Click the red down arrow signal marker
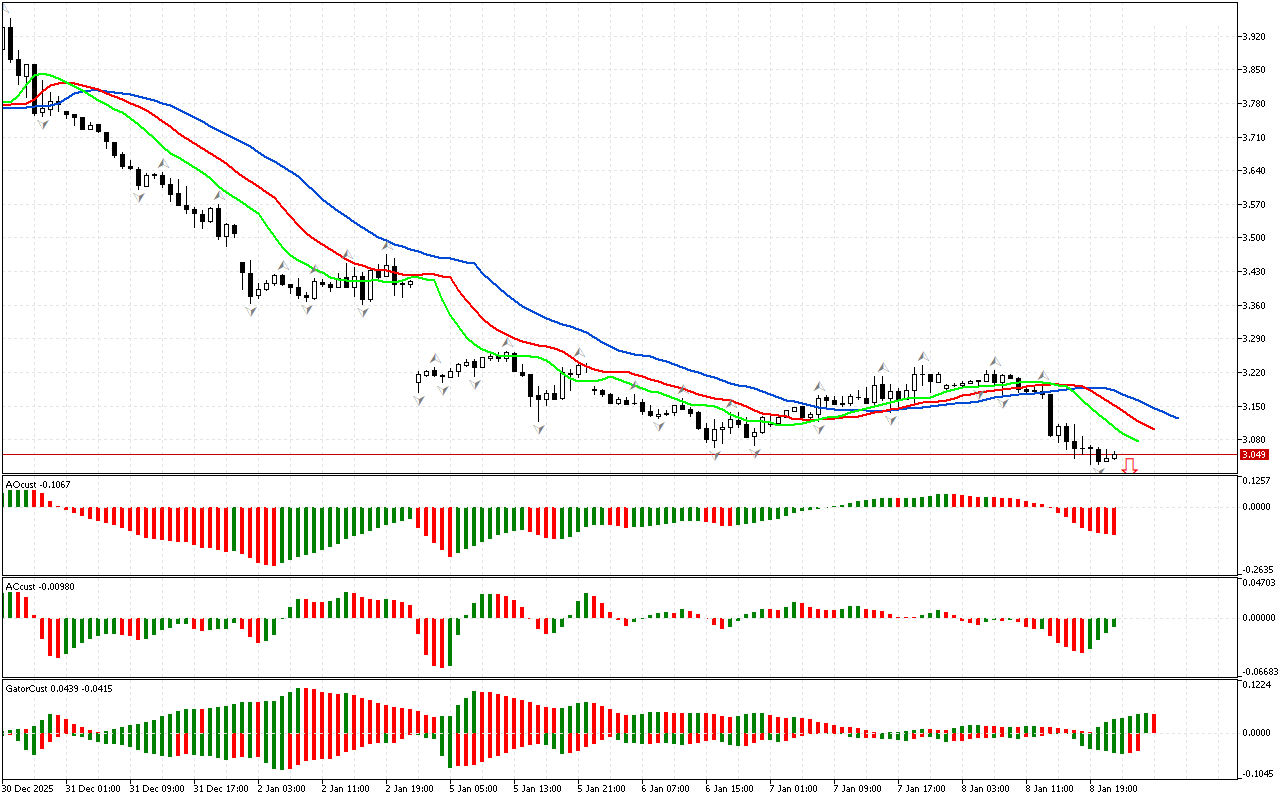Image resolution: width=1280 pixels, height=800 pixels. coord(1129,465)
